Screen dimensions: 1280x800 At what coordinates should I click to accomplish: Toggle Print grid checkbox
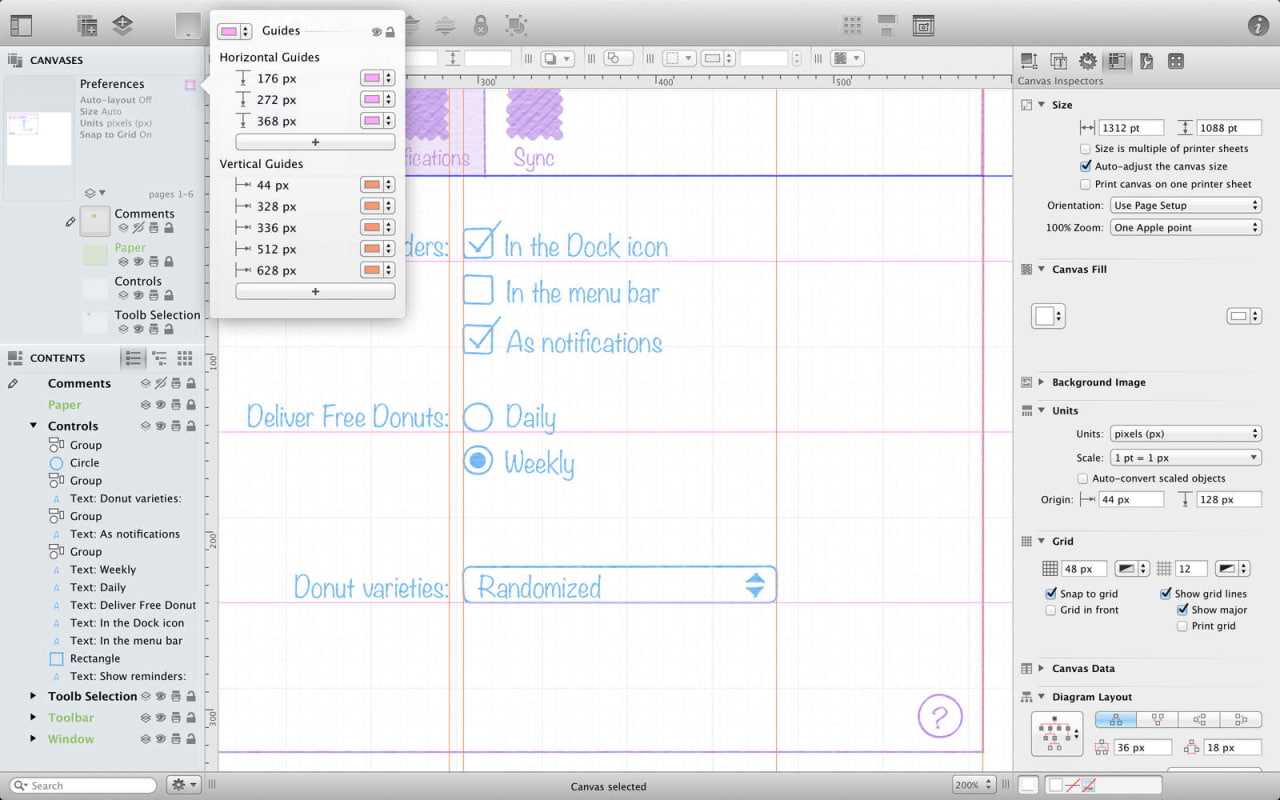pos(1182,626)
